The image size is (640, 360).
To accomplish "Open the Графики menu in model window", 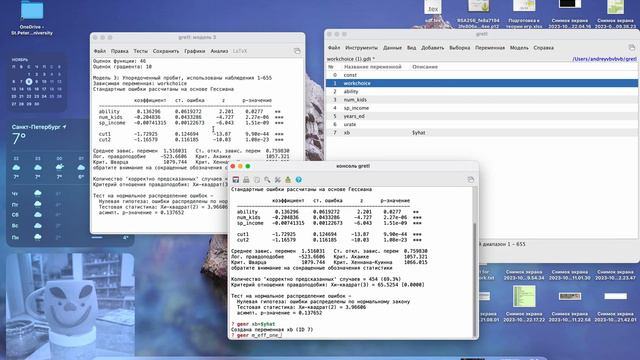I will tap(195, 51).
